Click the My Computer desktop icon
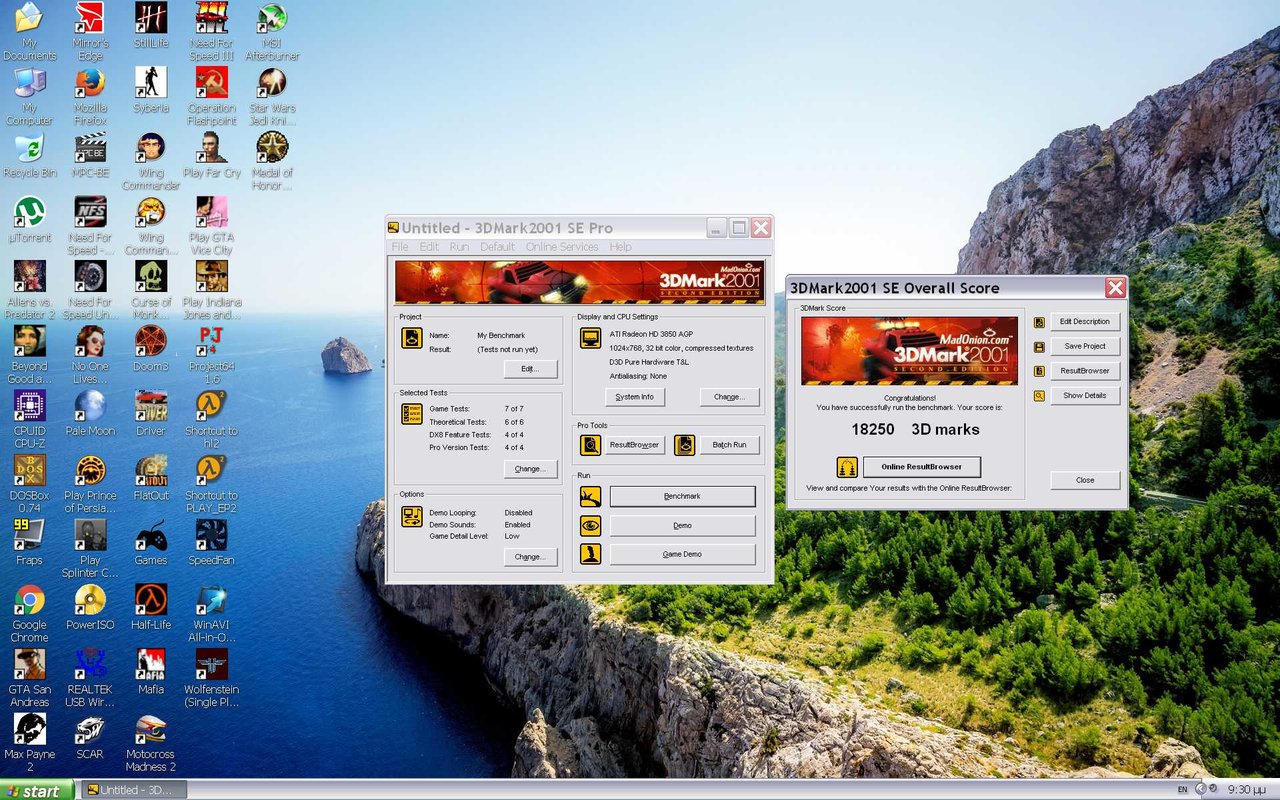This screenshot has width=1280, height=800. [29, 95]
